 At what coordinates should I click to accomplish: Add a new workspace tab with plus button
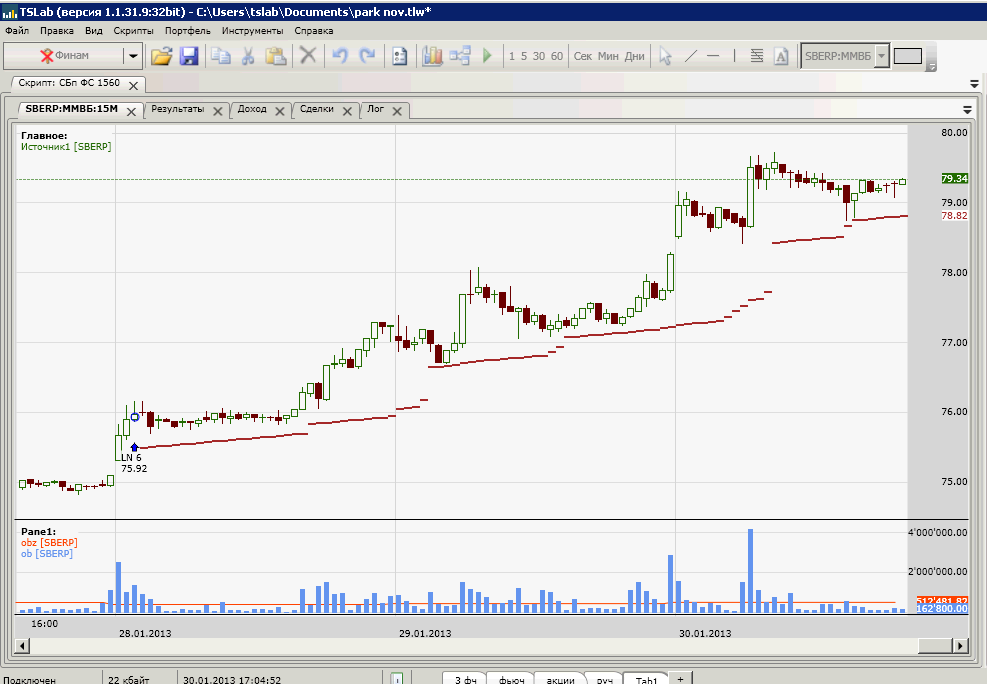(680, 679)
